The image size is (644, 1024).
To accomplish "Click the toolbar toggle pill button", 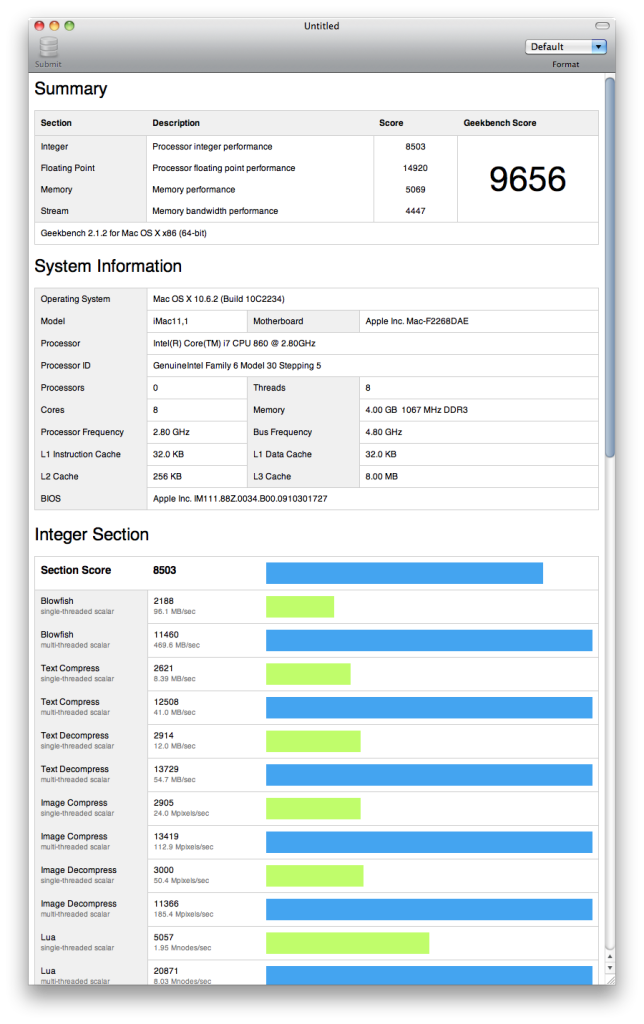I will click(602, 25).
